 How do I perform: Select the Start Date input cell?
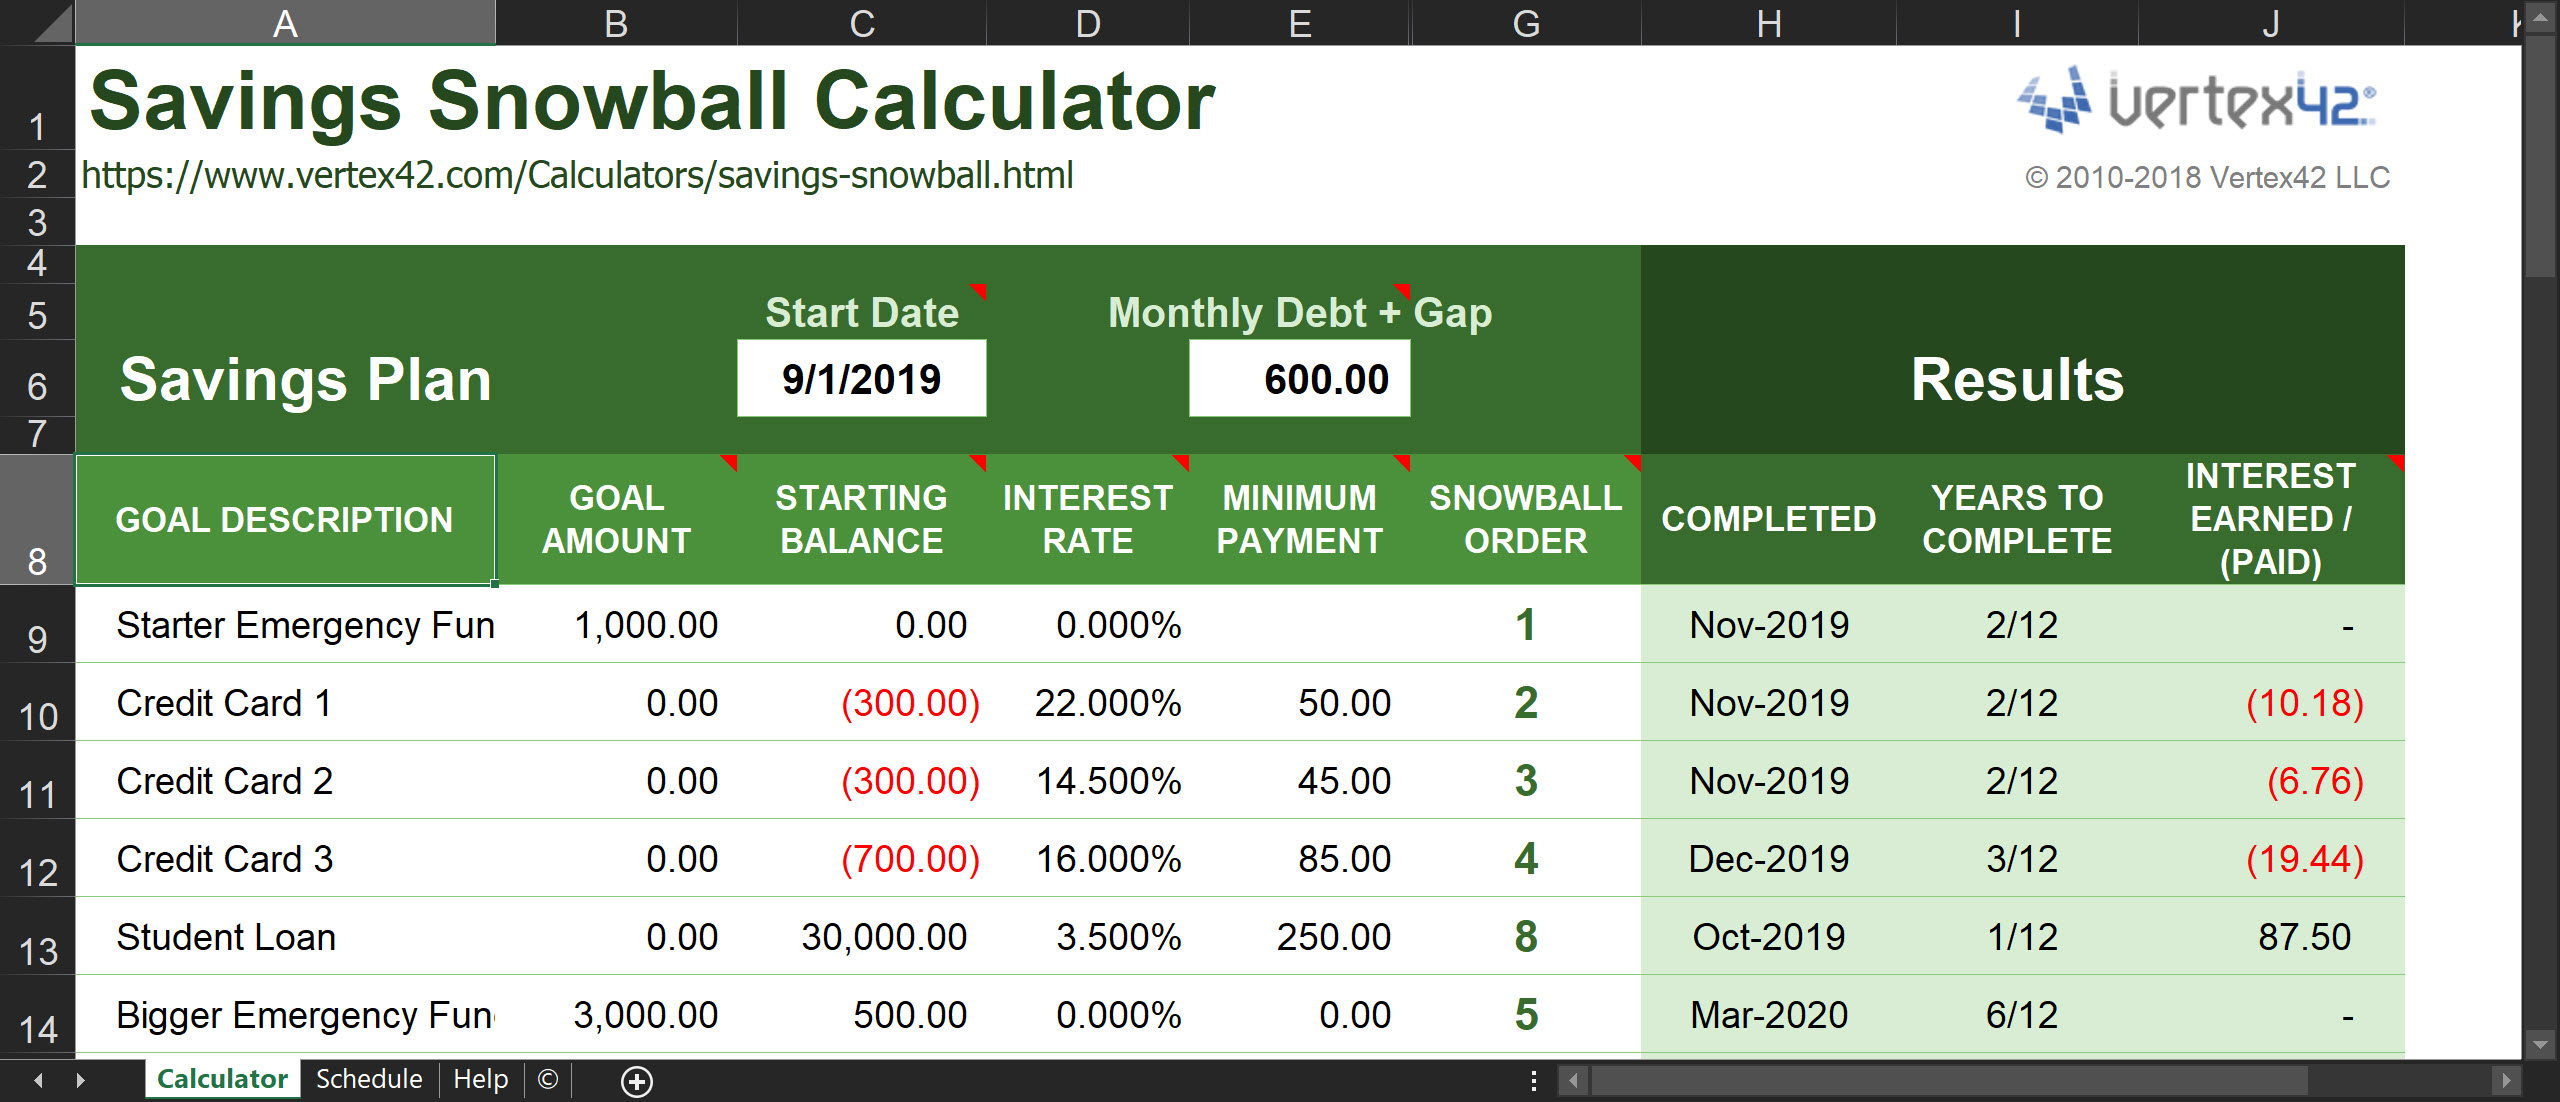(x=861, y=379)
